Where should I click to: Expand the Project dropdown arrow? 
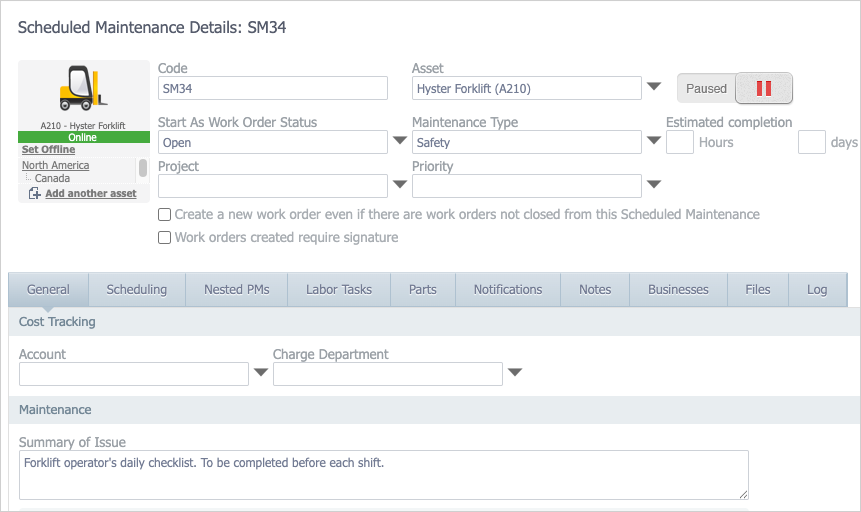(400, 185)
